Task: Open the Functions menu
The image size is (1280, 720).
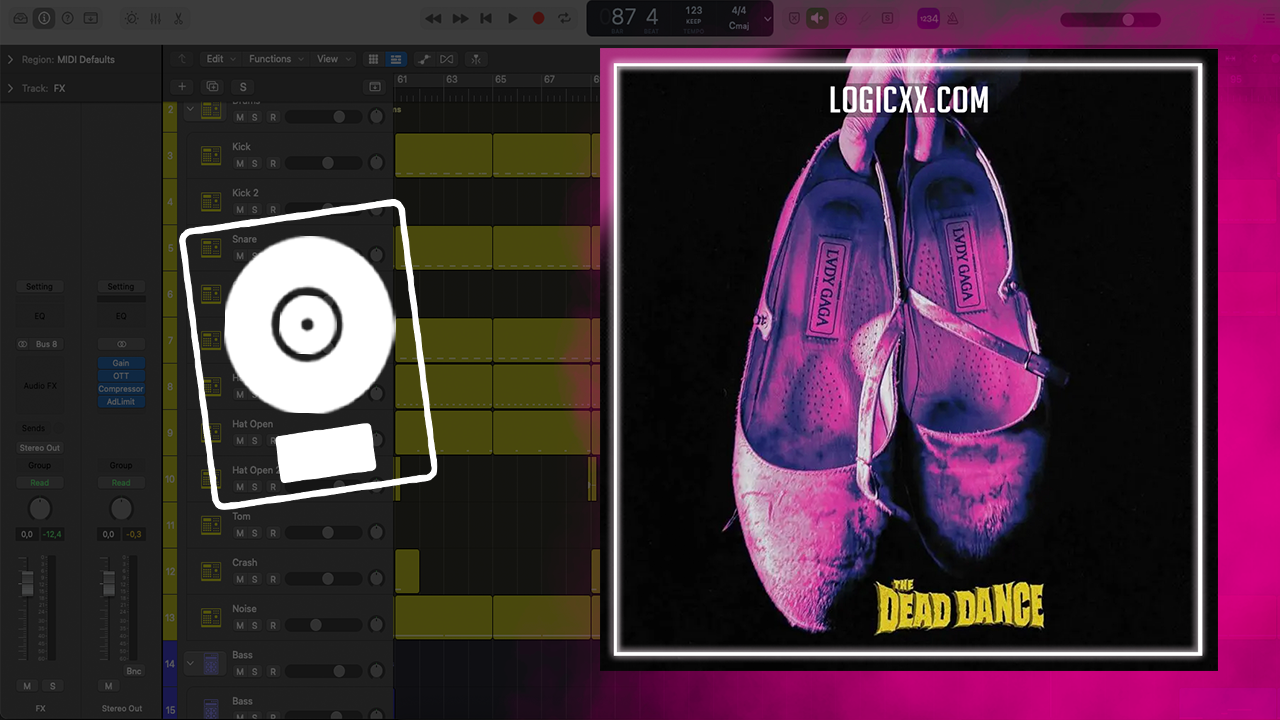Action: point(275,59)
